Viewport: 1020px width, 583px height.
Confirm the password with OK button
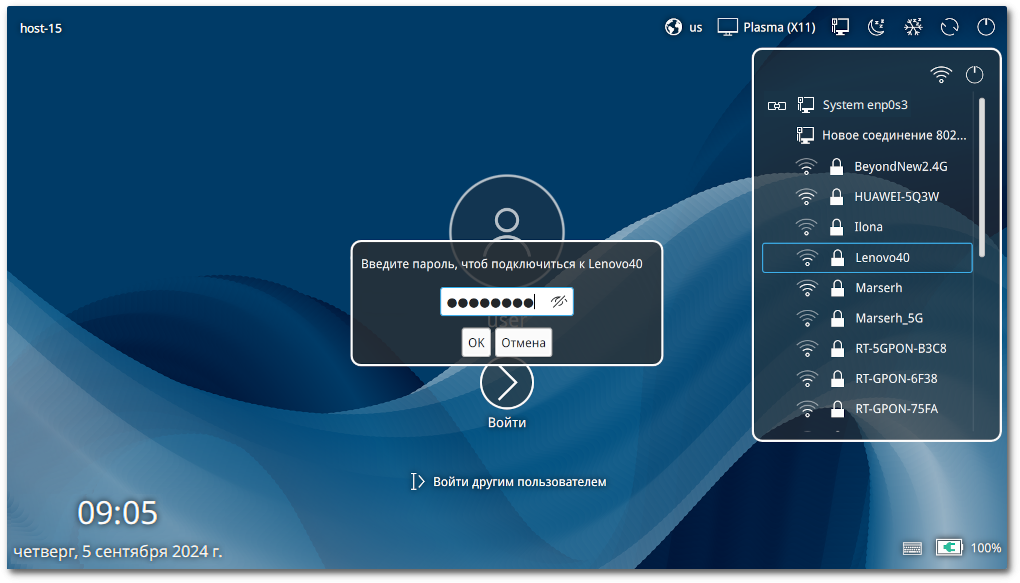[x=476, y=343]
